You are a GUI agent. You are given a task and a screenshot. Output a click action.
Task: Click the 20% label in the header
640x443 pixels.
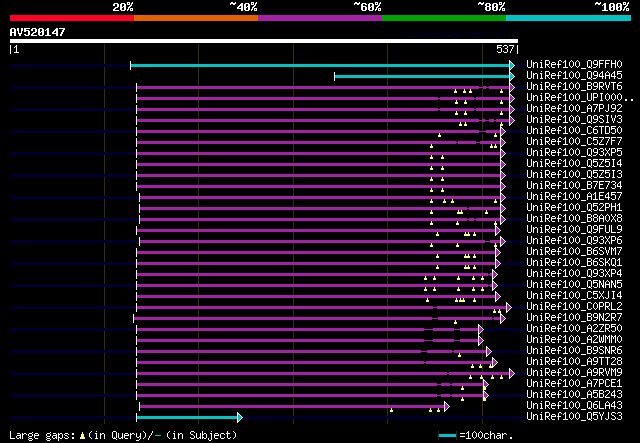[123, 7]
